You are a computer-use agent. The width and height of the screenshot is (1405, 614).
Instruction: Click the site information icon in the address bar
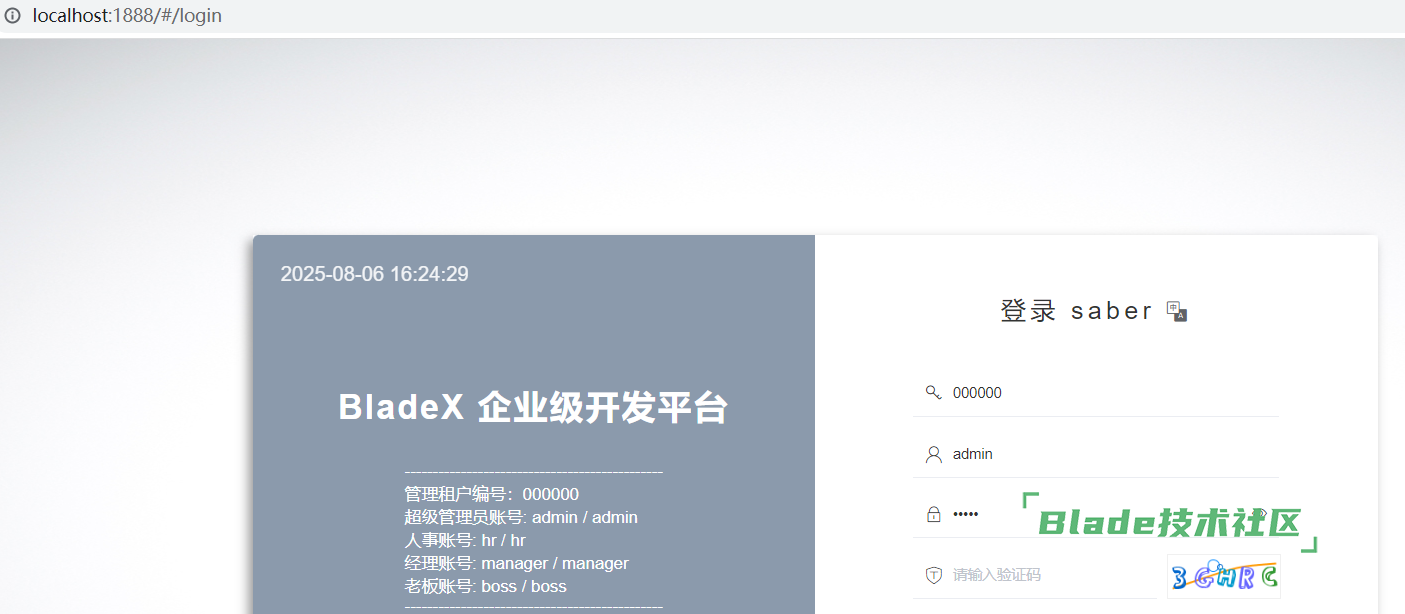13,16
